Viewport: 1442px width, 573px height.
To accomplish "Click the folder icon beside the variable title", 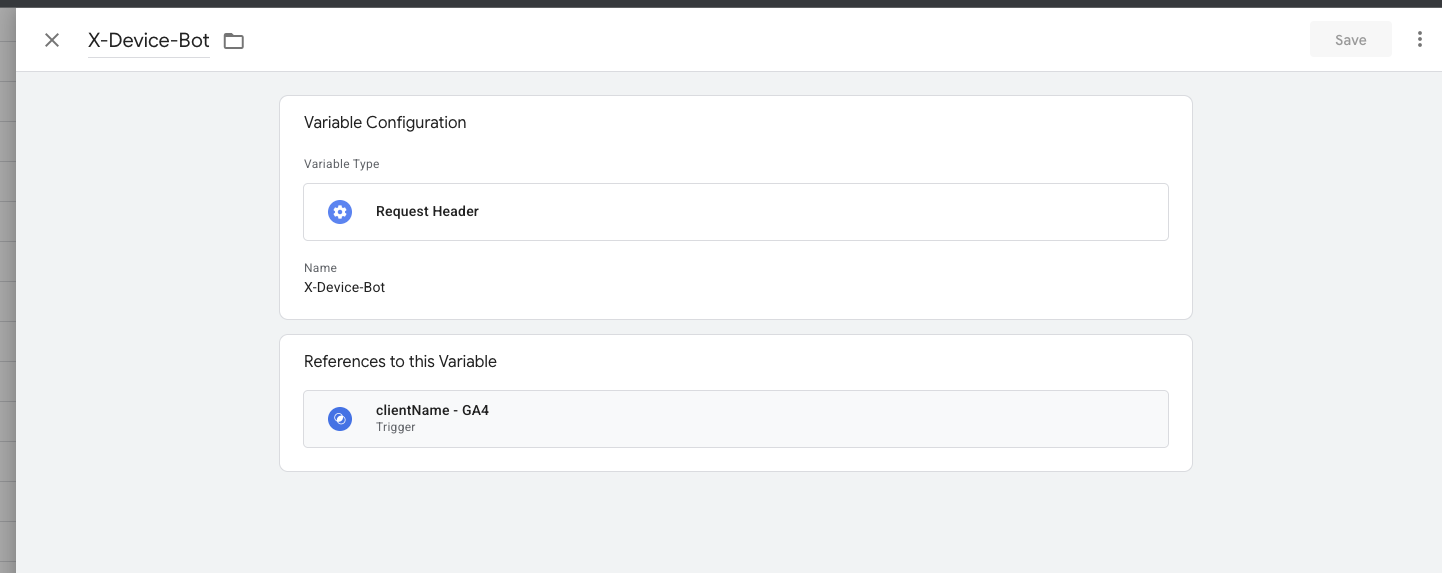I will click(234, 41).
